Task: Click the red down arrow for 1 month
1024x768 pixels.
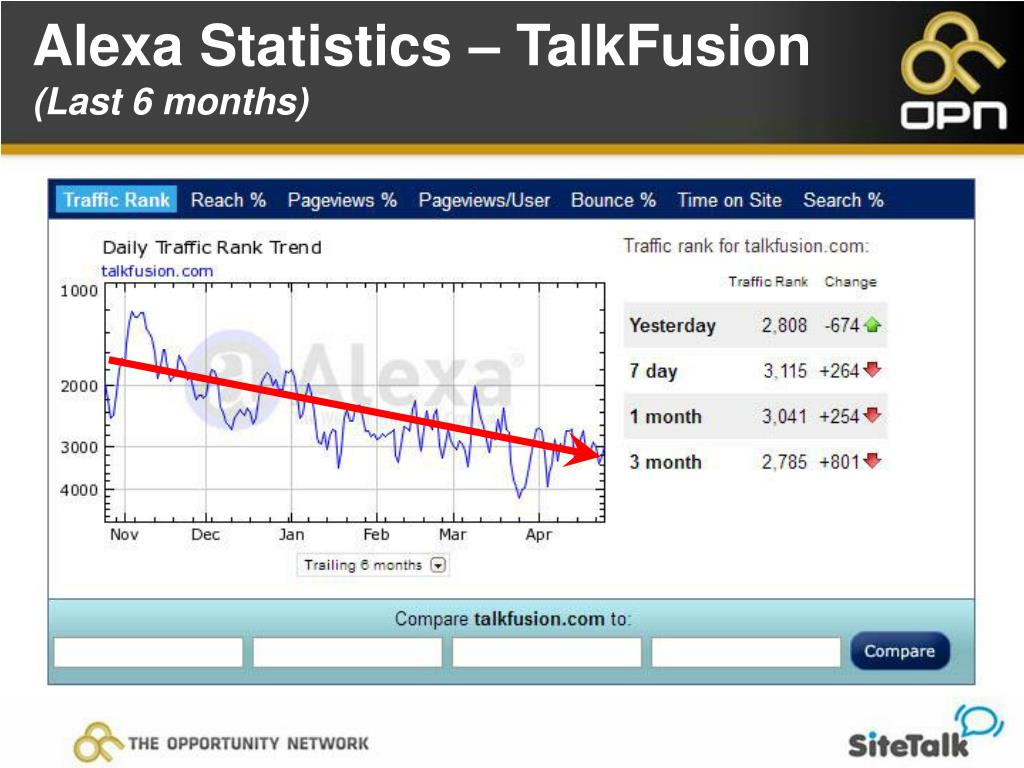Action: 872,415
